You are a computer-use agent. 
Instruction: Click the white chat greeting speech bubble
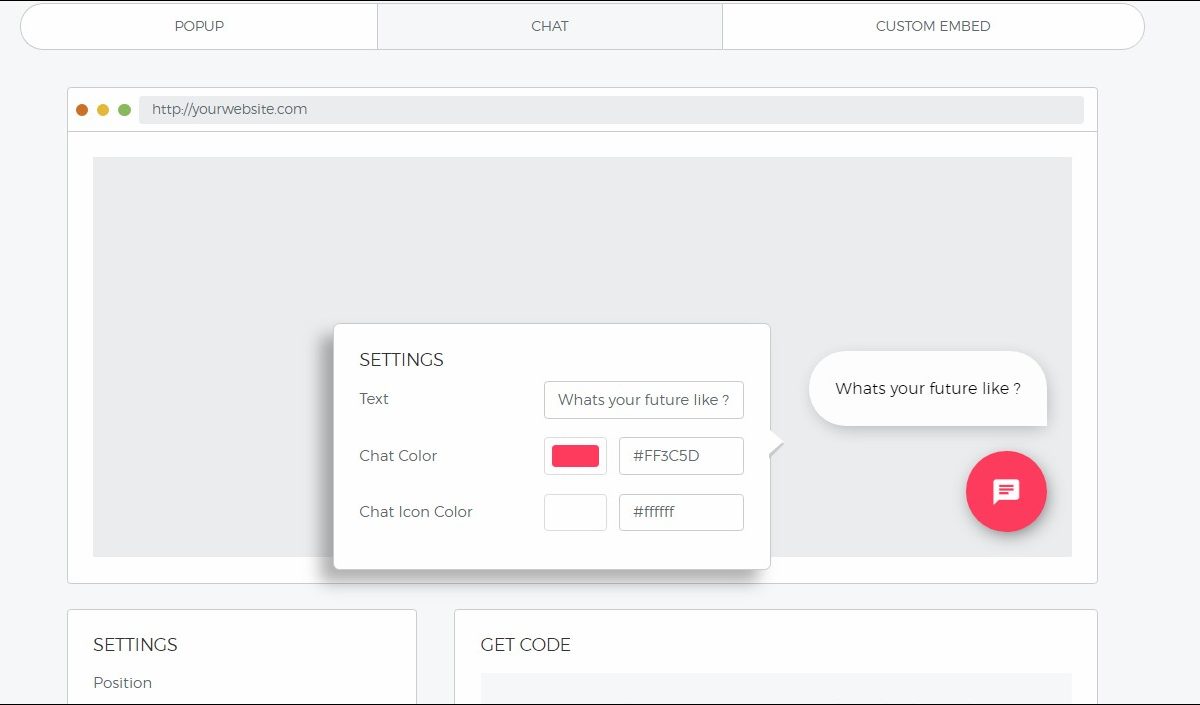coord(927,388)
